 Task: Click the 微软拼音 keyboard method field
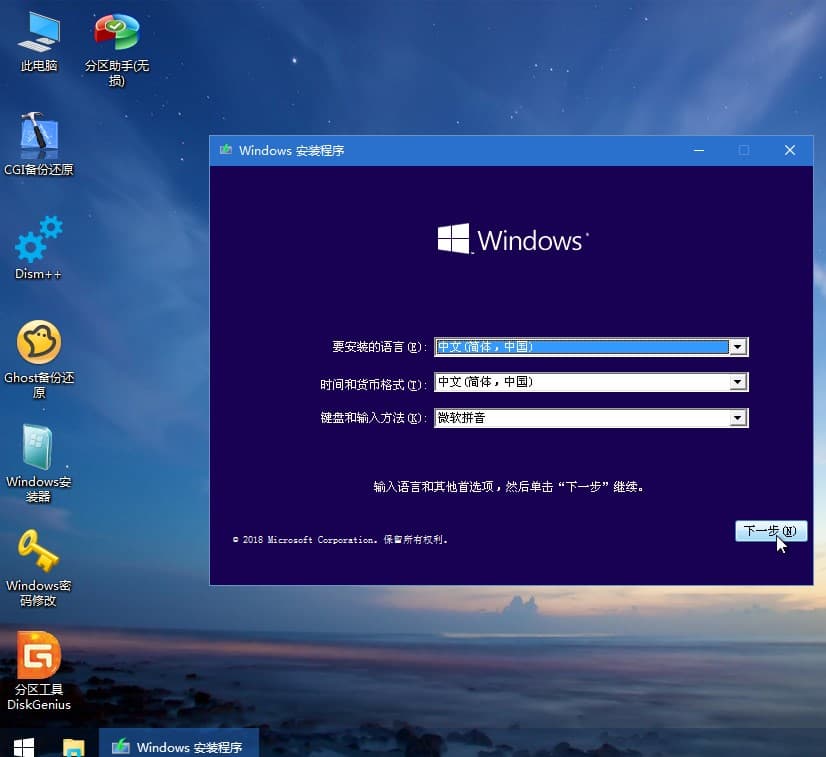click(x=591, y=418)
